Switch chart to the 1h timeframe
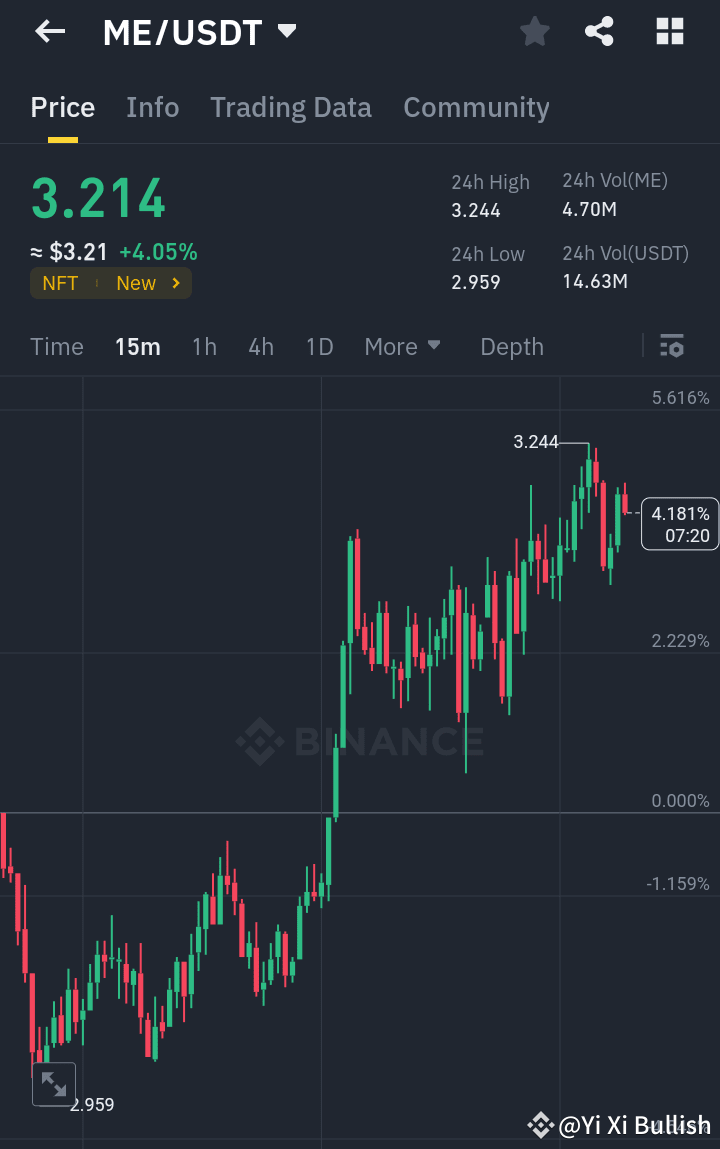The height and width of the screenshot is (1149, 720). click(x=204, y=346)
